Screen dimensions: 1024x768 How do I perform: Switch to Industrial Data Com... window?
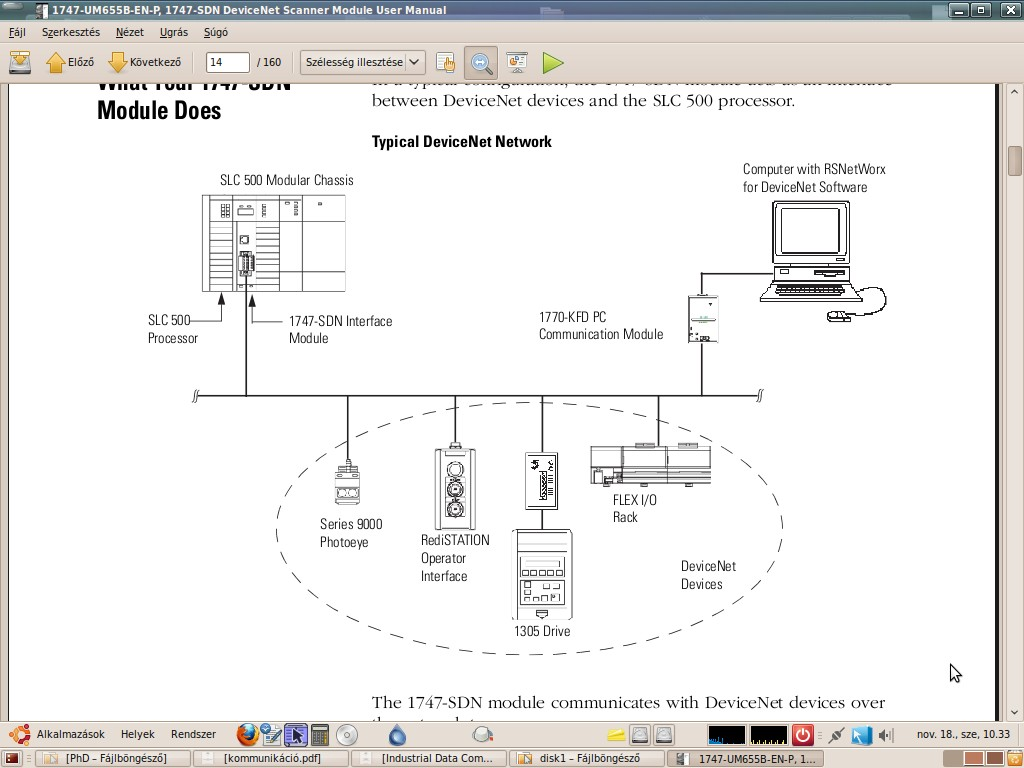(x=430, y=758)
